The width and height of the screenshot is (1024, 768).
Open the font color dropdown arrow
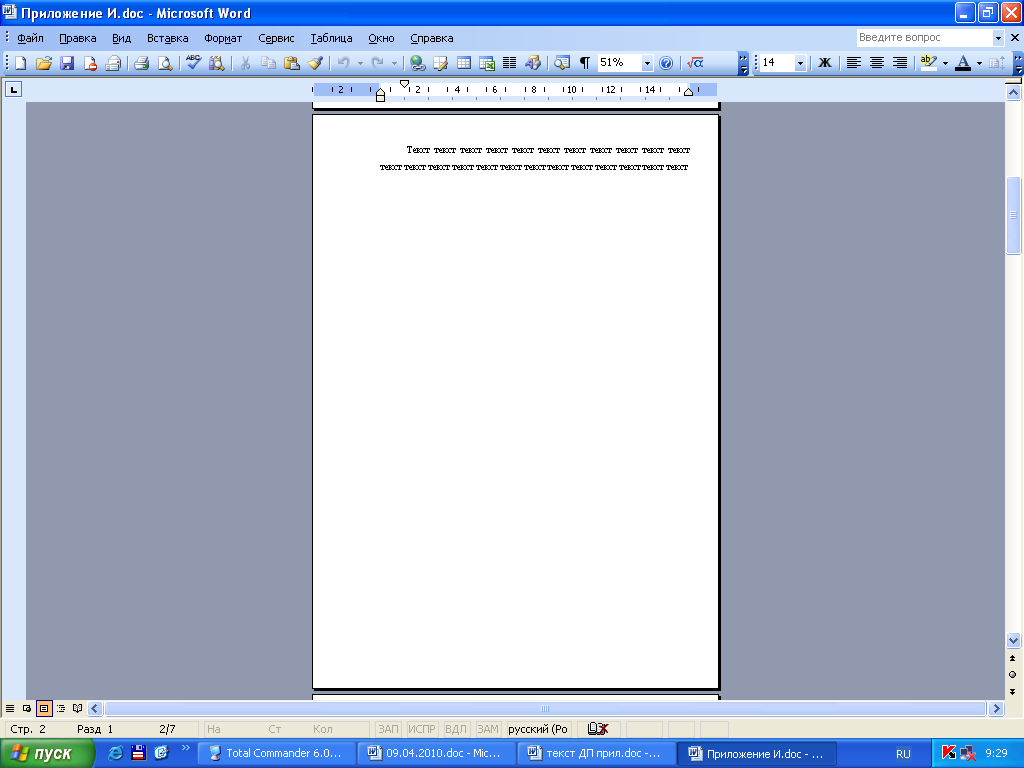980,63
